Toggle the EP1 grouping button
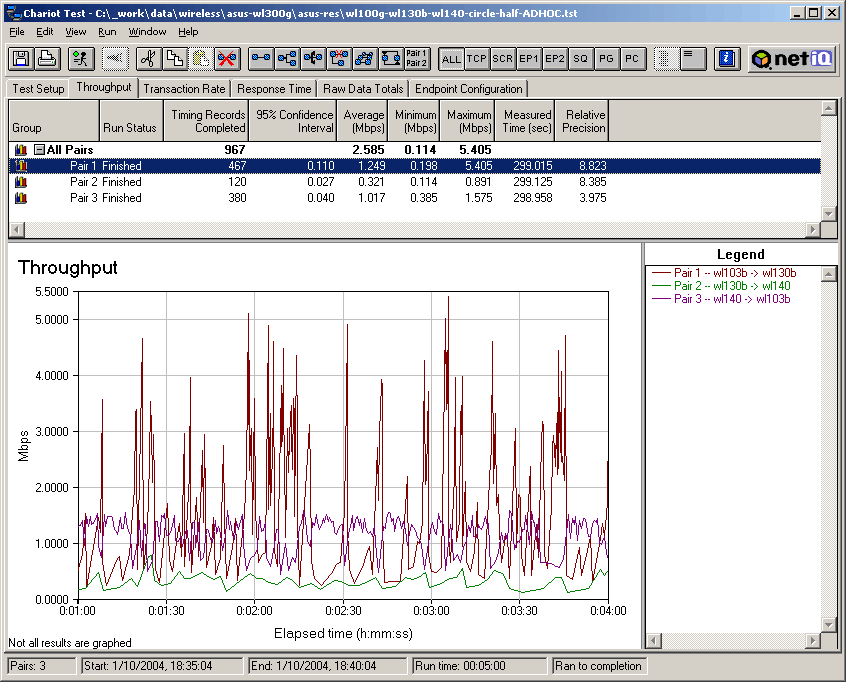The width and height of the screenshot is (846, 682). pos(529,59)
